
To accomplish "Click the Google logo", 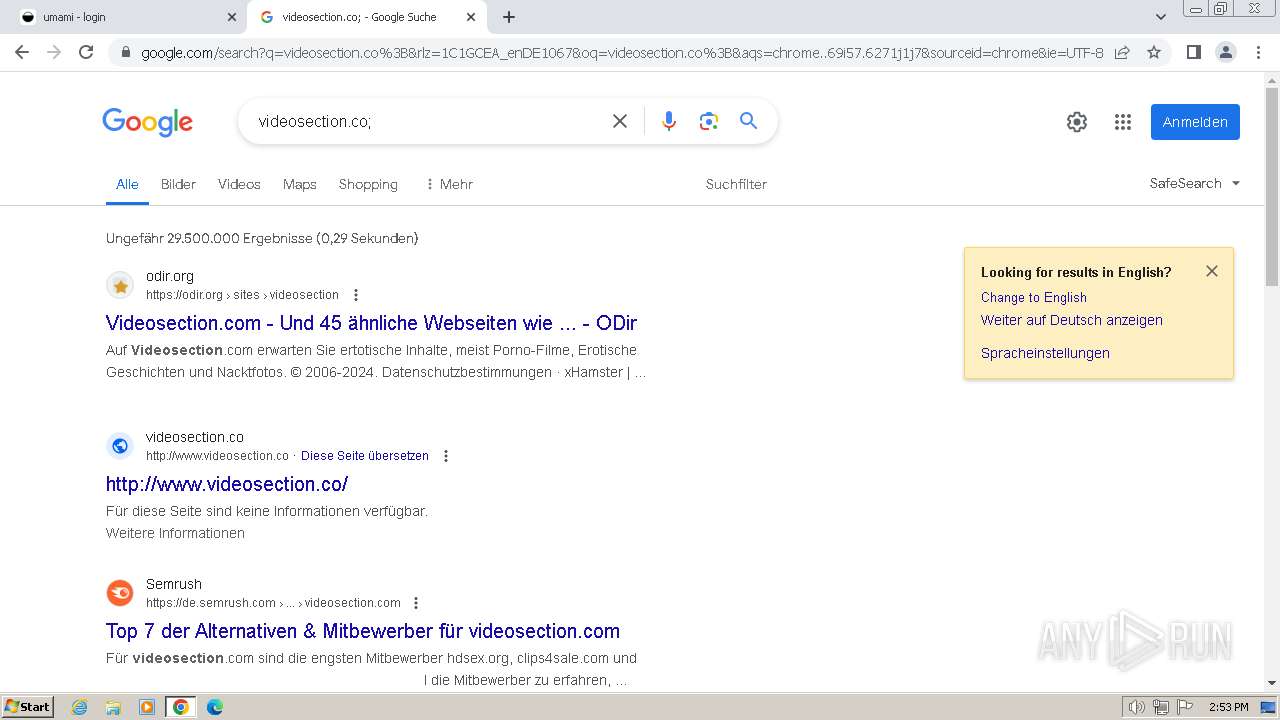I will (147, 122).
